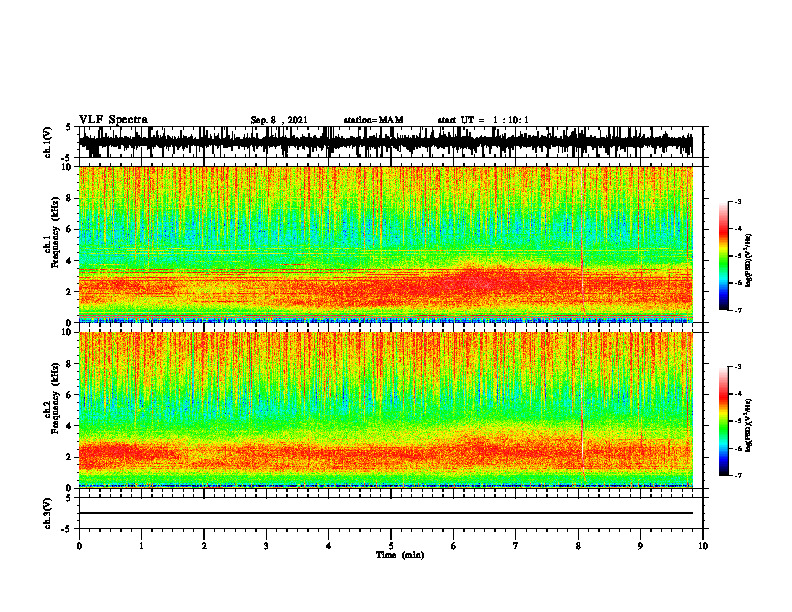Click the "ch.3(V)" axis label

click(48, 513)
